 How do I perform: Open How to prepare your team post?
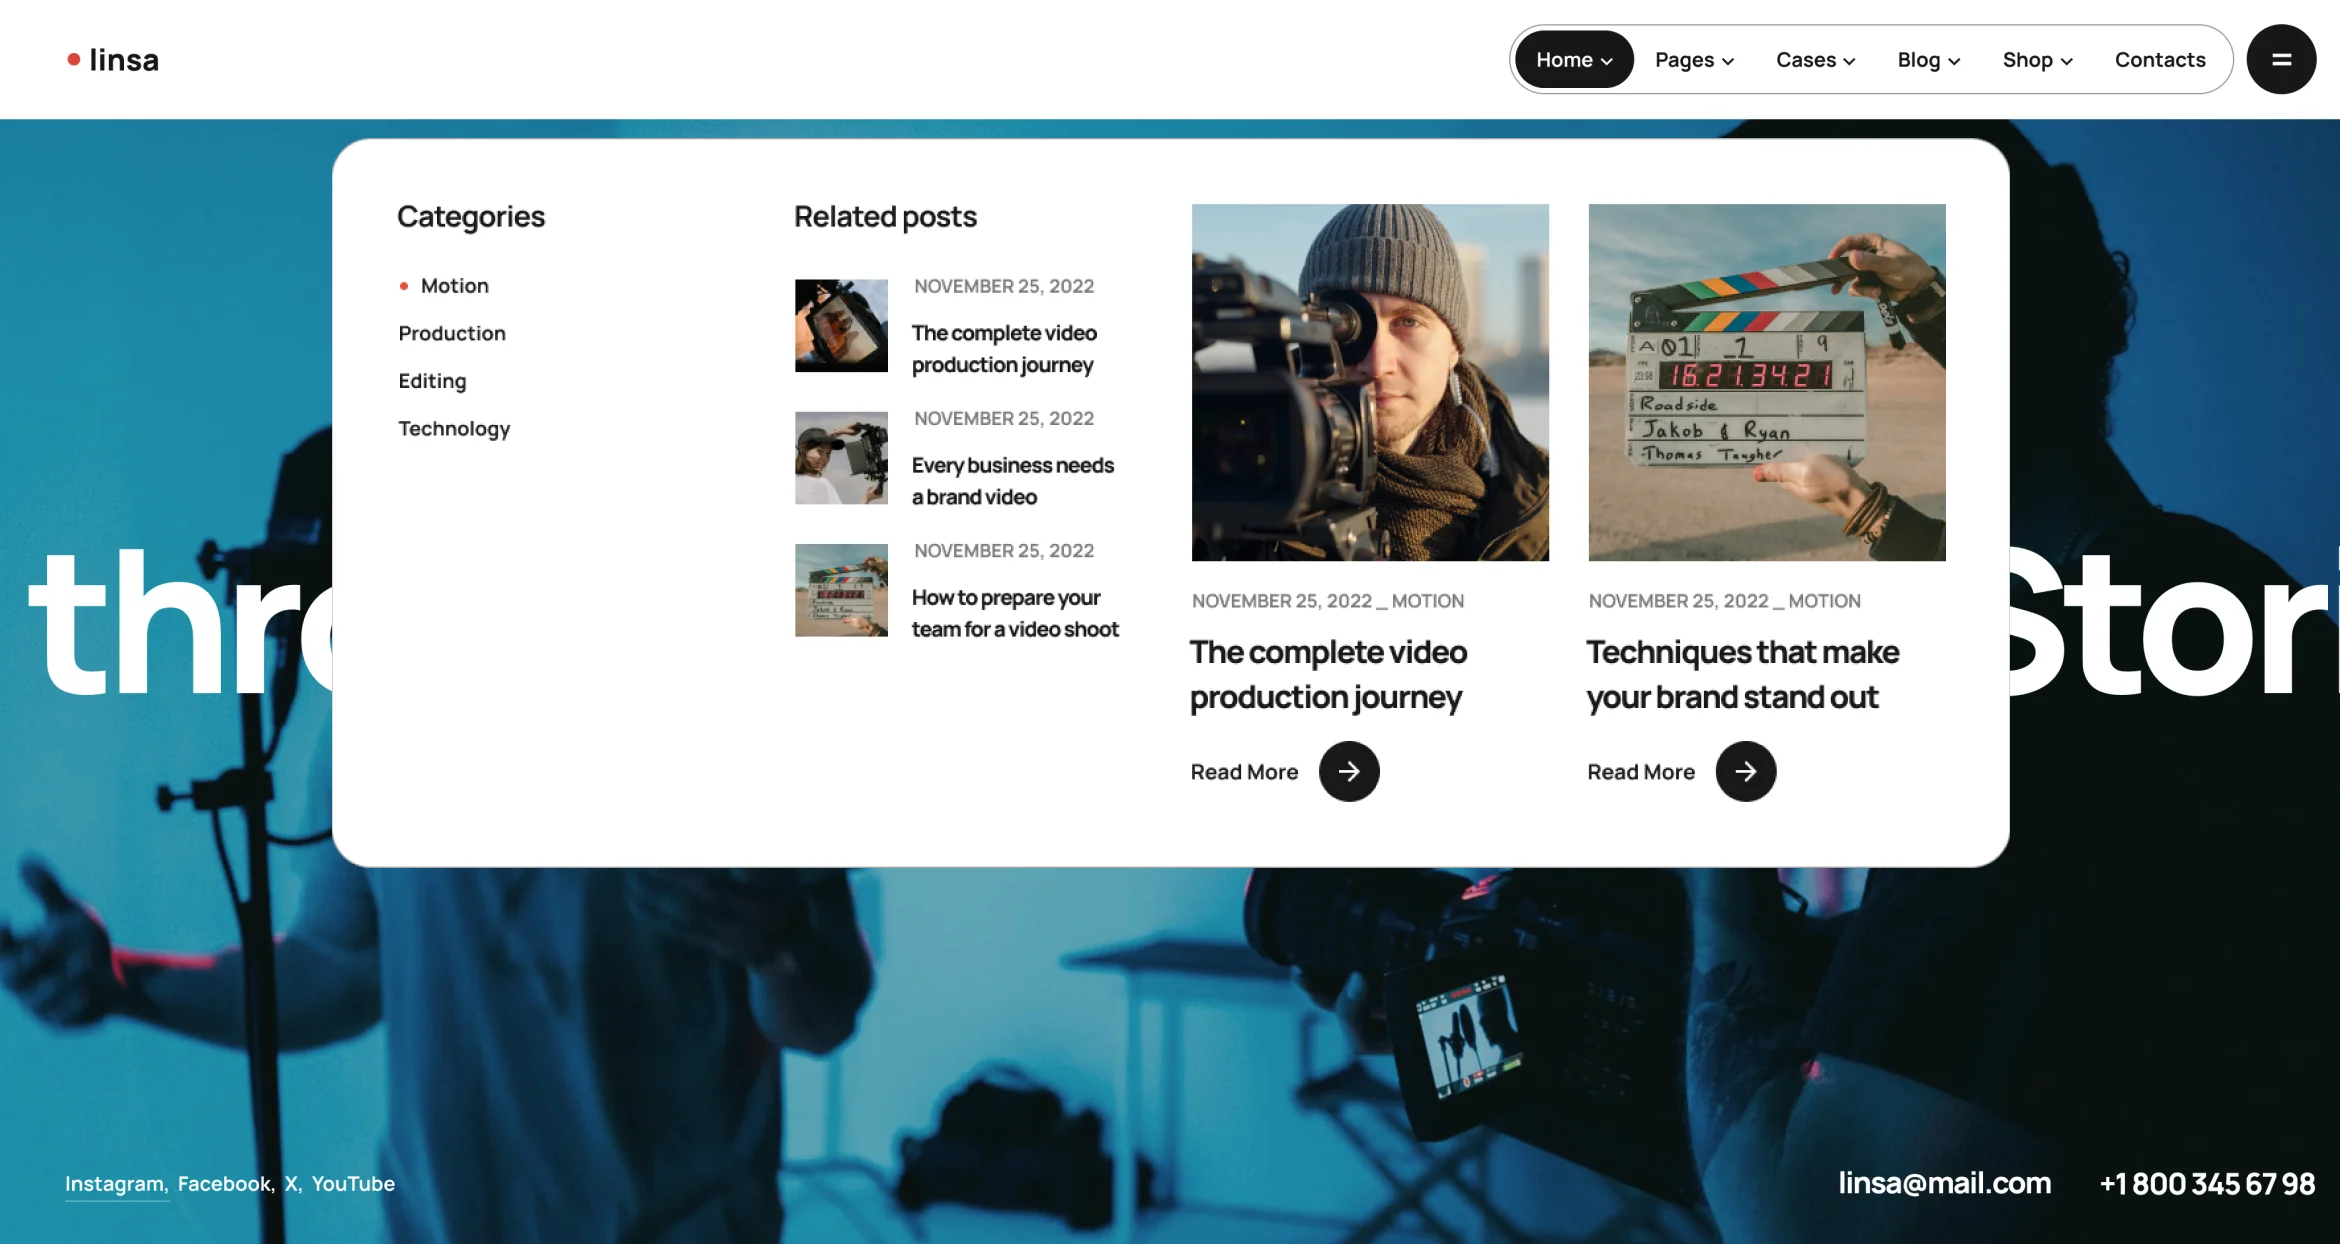1014,613
